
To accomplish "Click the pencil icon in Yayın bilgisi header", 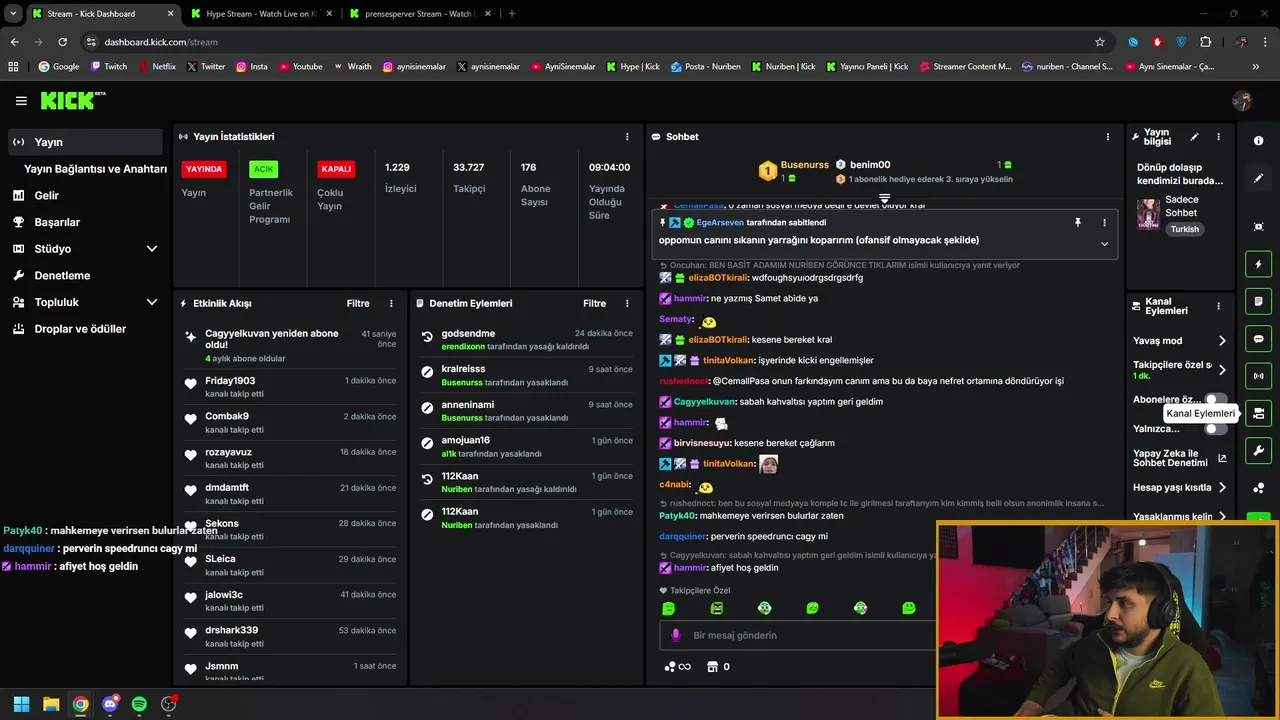I will tap(1194, 137).
